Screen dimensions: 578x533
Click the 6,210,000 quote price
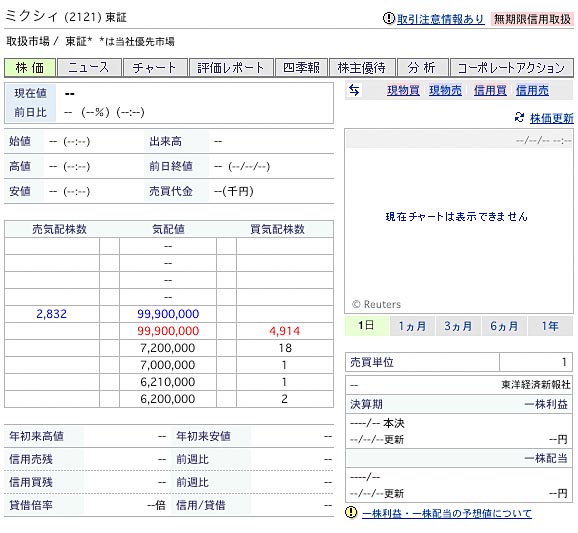(x=168, y=382)
